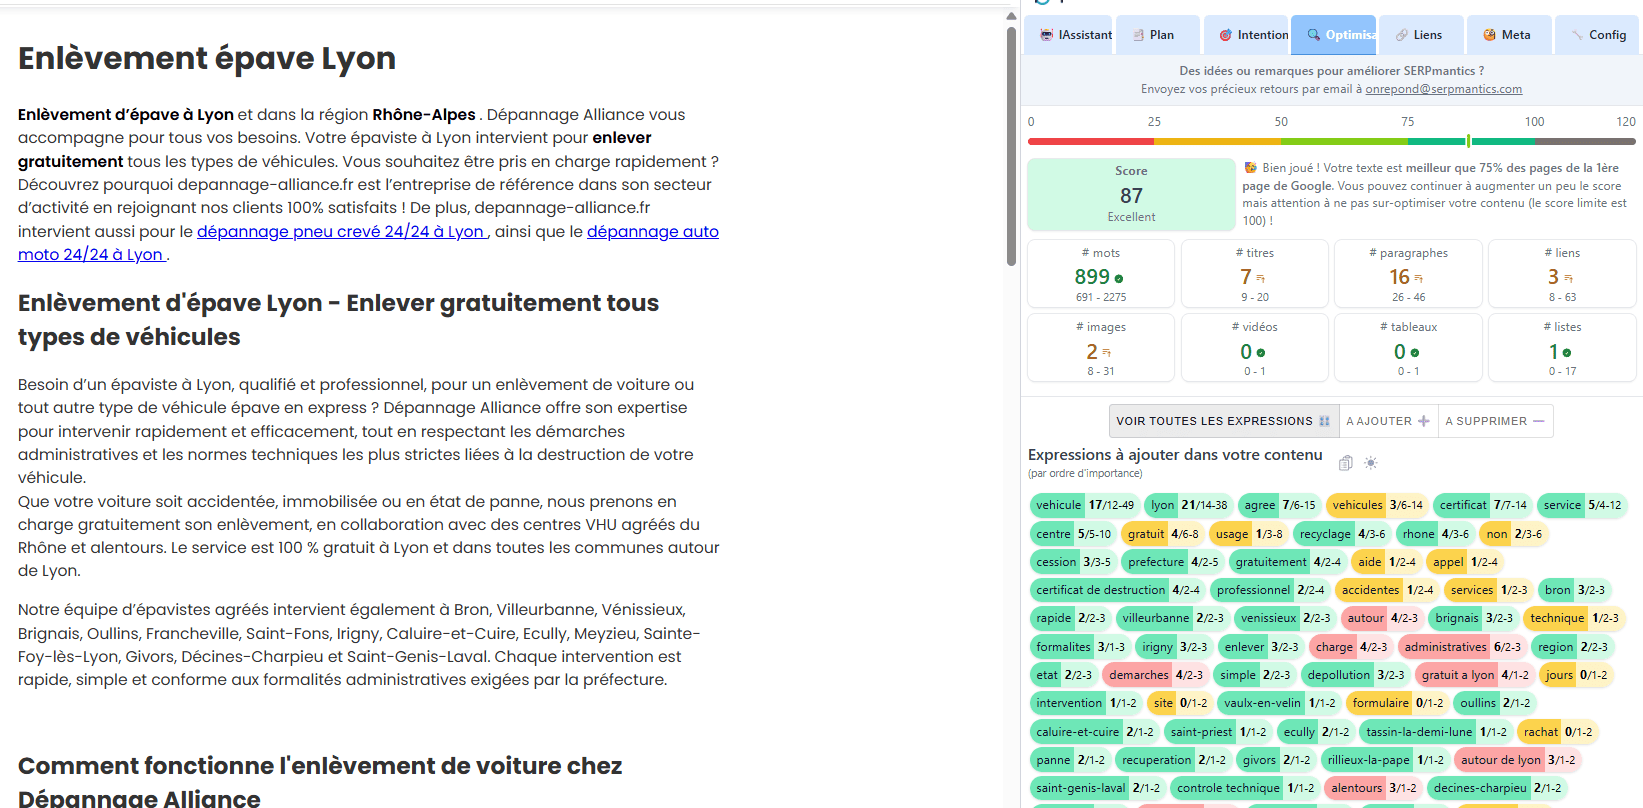1643x808 pixels.
Task: Click the 'Comment fonctionne l'enlèvement de voiture' heading
Action: pos(320,782)
